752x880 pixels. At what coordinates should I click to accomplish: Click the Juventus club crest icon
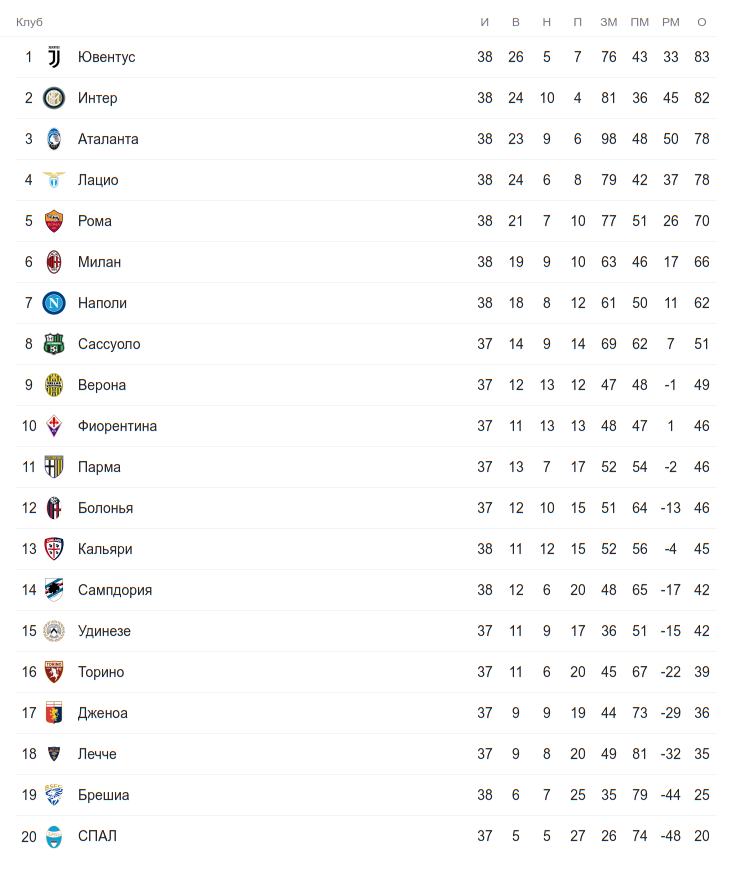(54, 57)
